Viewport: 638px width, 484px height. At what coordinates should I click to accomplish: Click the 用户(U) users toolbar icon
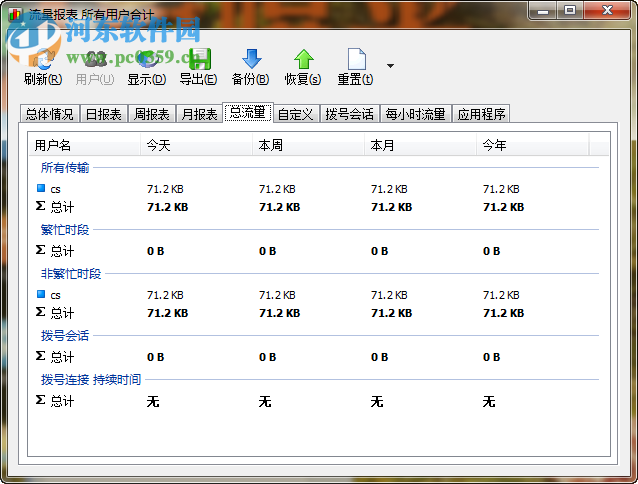pos(95,59)
